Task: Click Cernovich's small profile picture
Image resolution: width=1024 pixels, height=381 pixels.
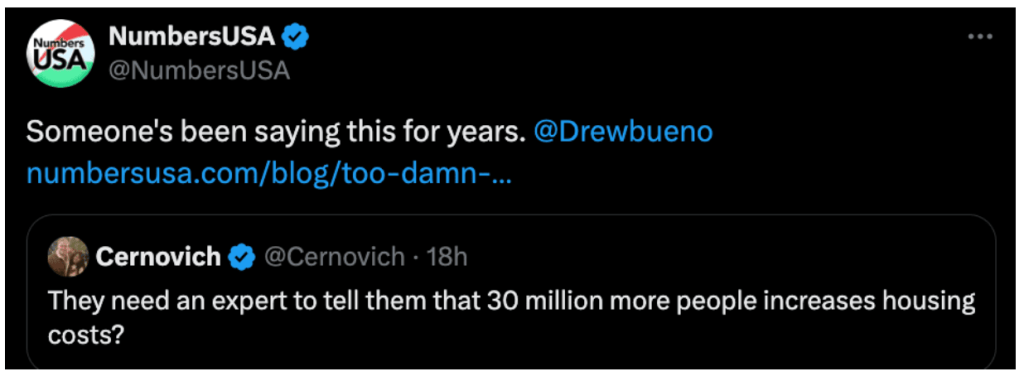Action: (68, 257)
